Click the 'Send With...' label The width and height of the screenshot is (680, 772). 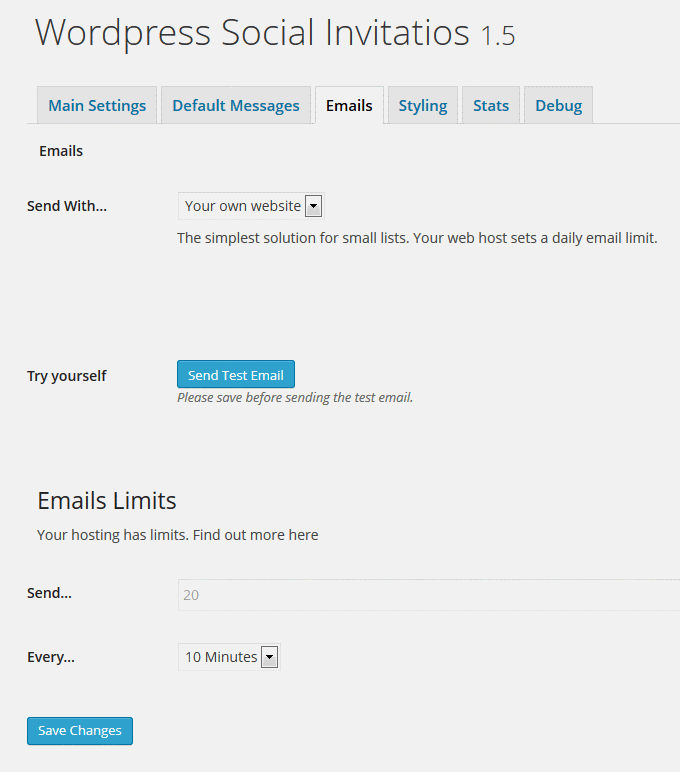point(67,206)
